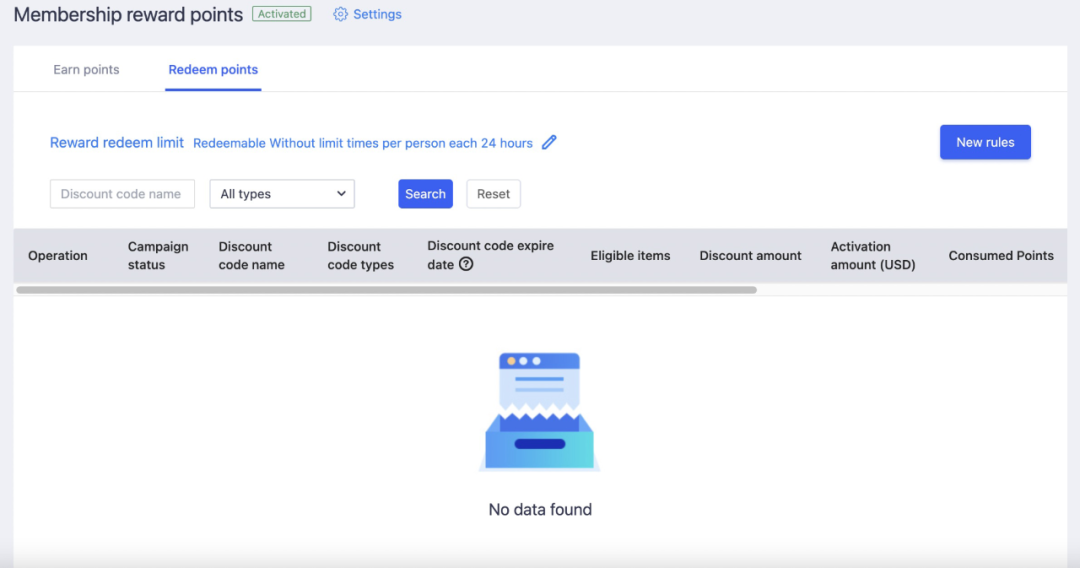The height and width of the screenshot is (568, 1080).
Task: Switch to the Earn points tab
Action: (x=86, y=70)
